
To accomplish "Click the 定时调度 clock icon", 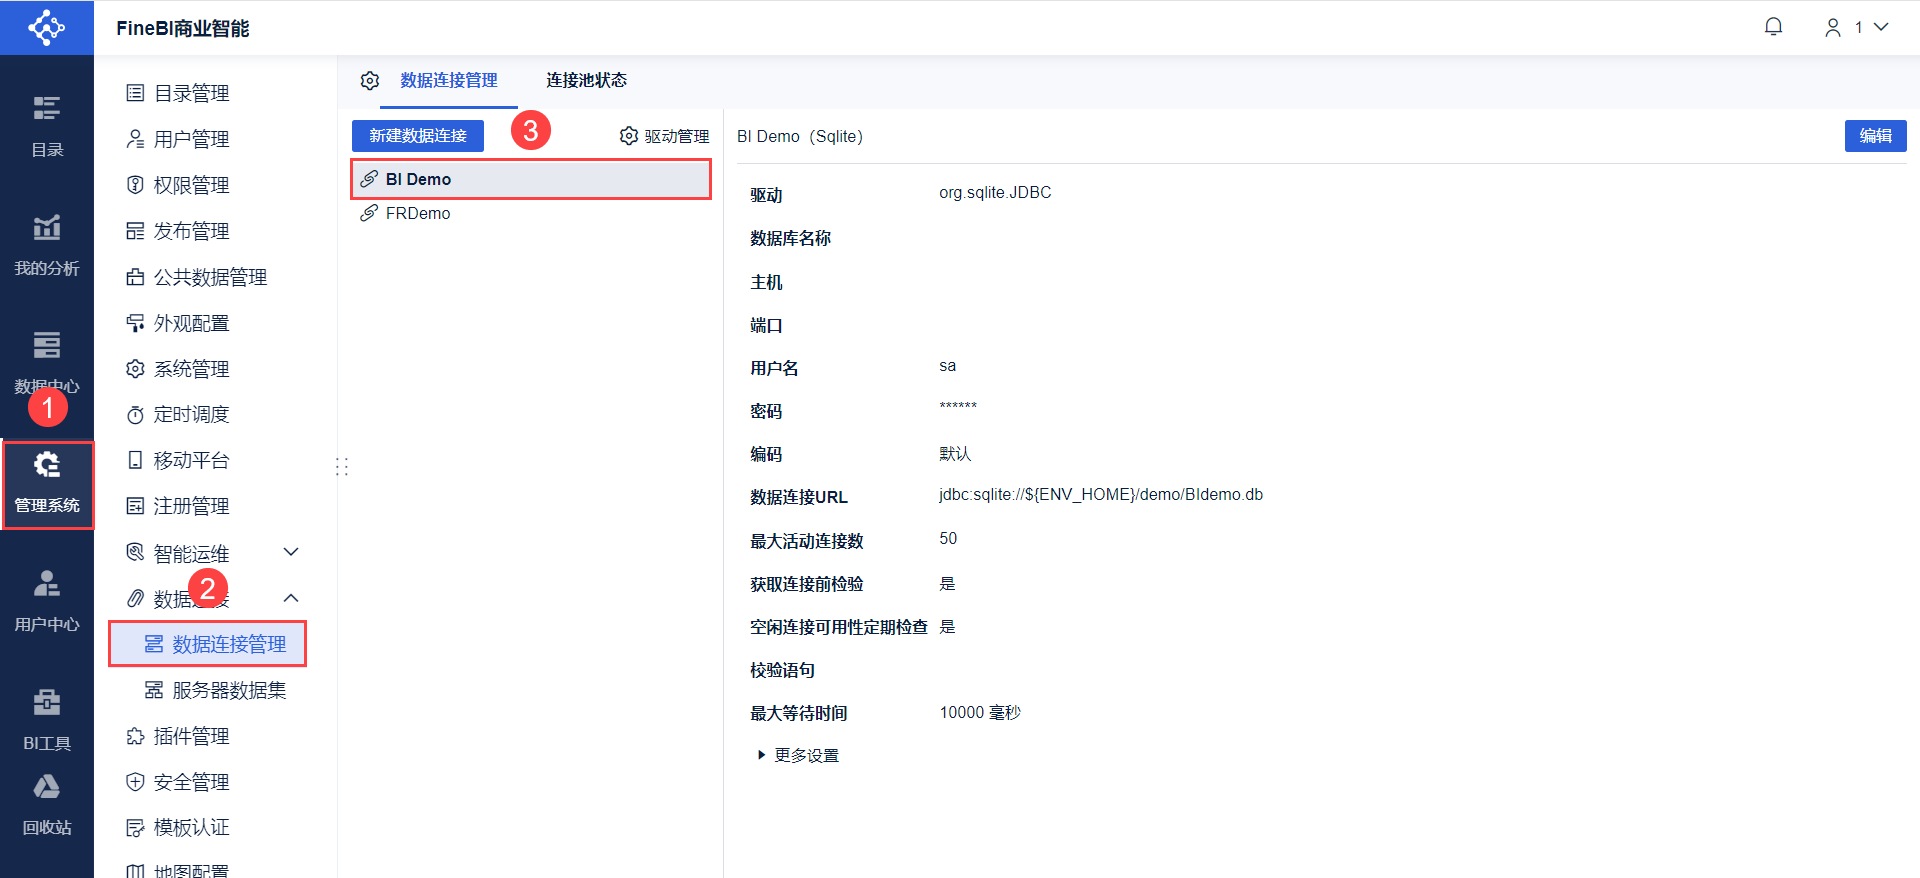I will (x=135, y=414).
